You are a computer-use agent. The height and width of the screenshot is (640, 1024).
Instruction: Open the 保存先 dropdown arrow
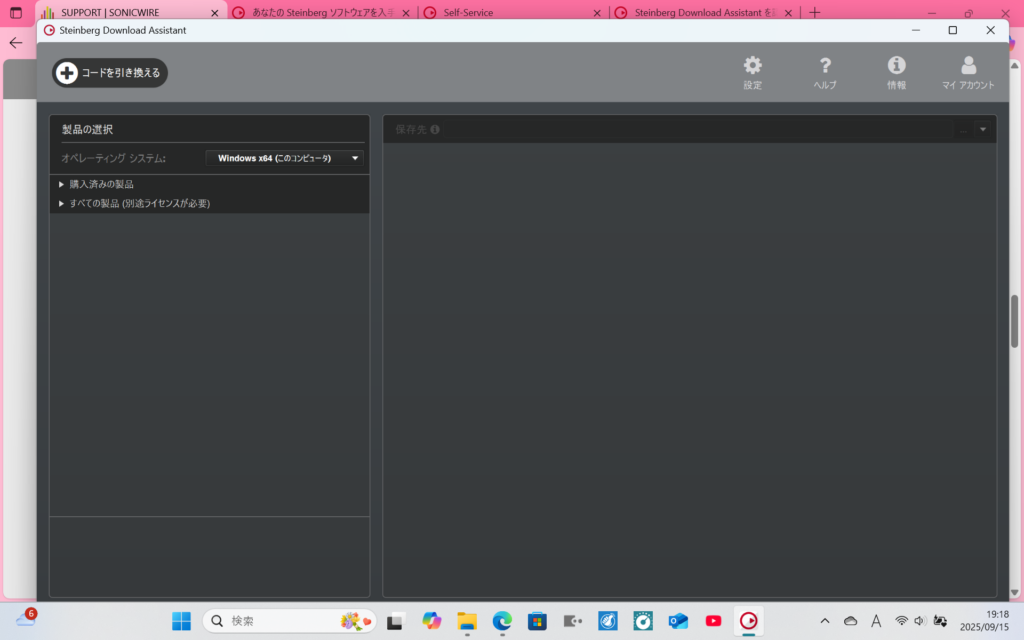(983, 130)
